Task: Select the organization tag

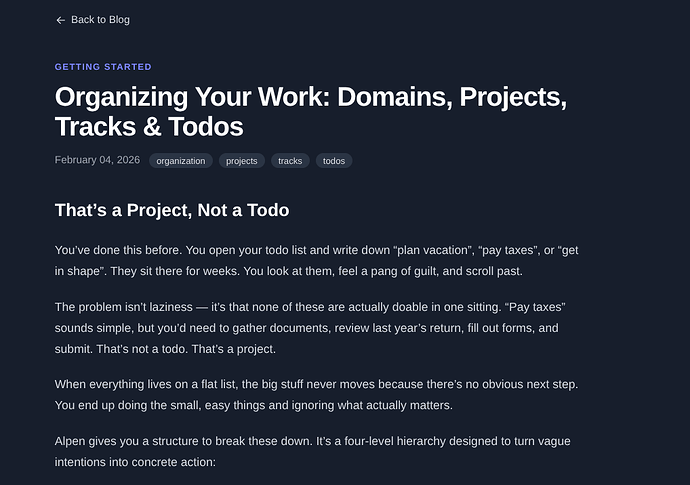Action: click(181, 161)
